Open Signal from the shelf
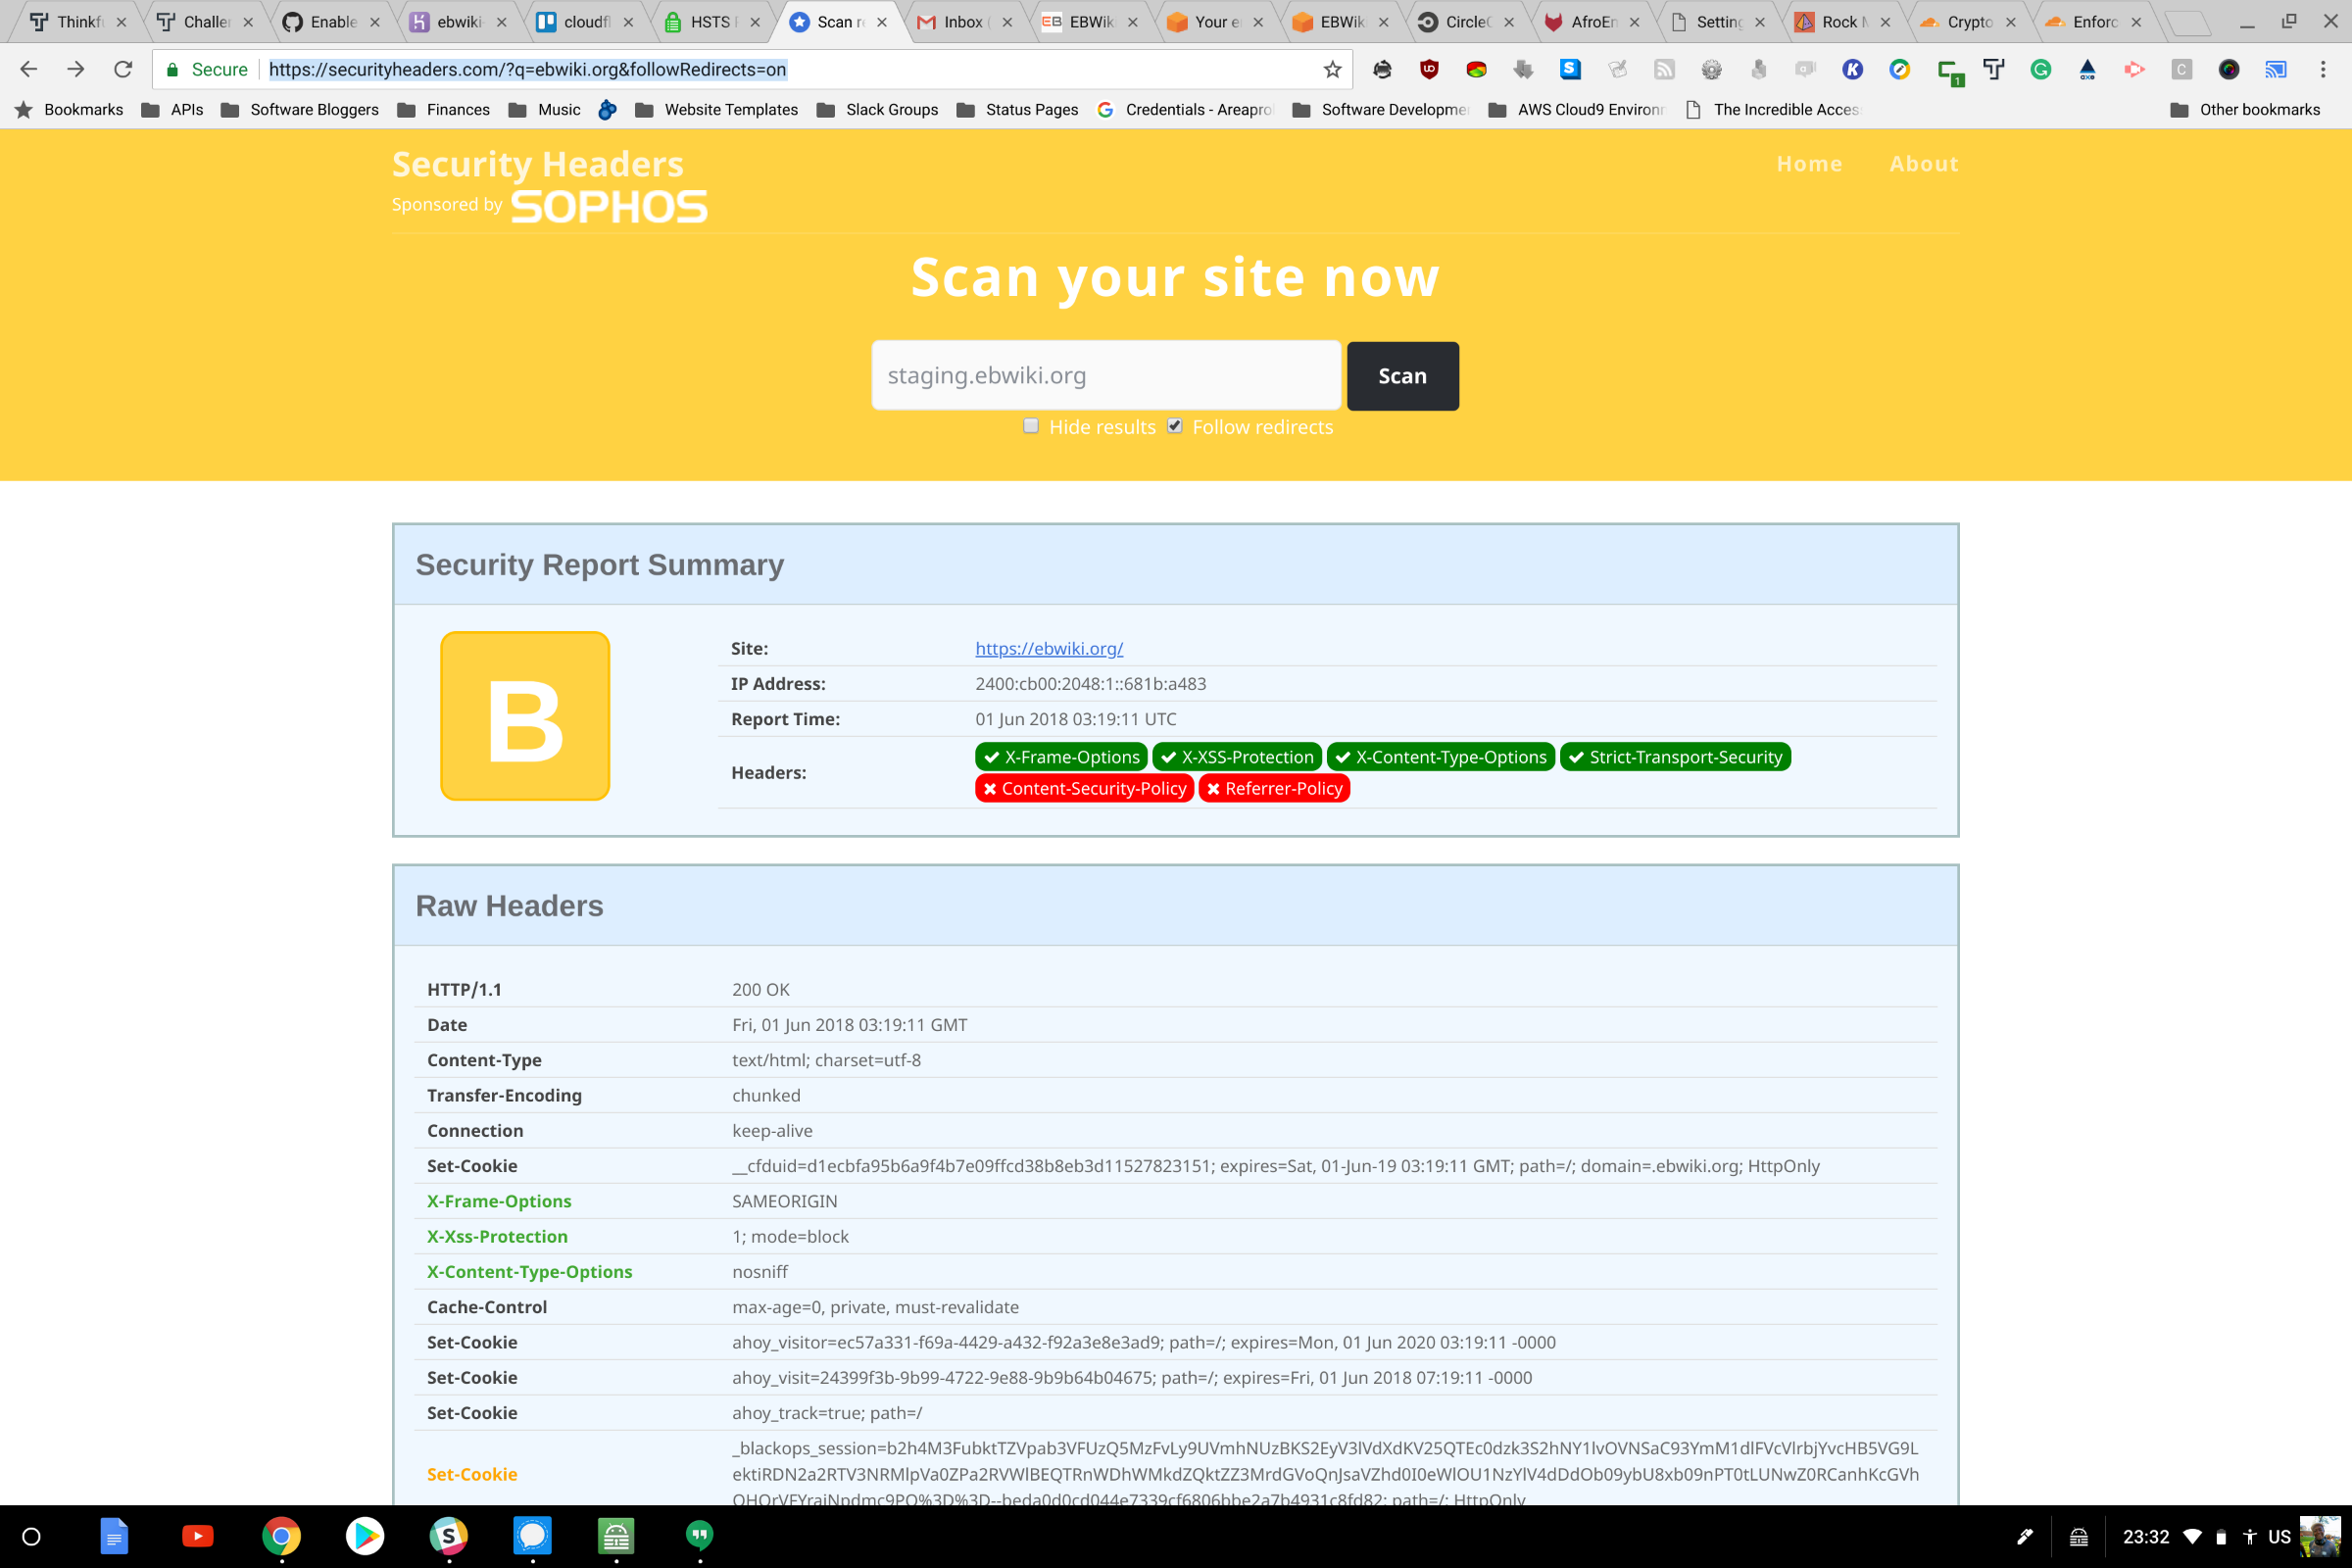 click(x=532, y=1537)
